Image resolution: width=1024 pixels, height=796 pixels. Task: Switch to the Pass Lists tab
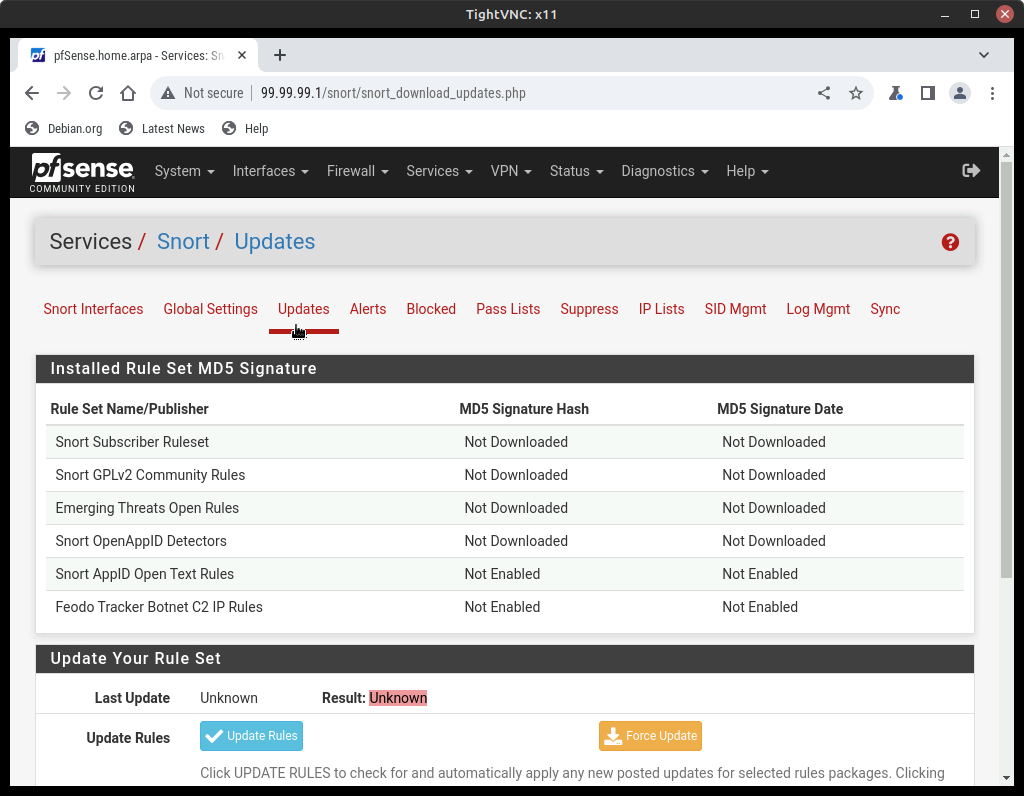tap(508, 309)
